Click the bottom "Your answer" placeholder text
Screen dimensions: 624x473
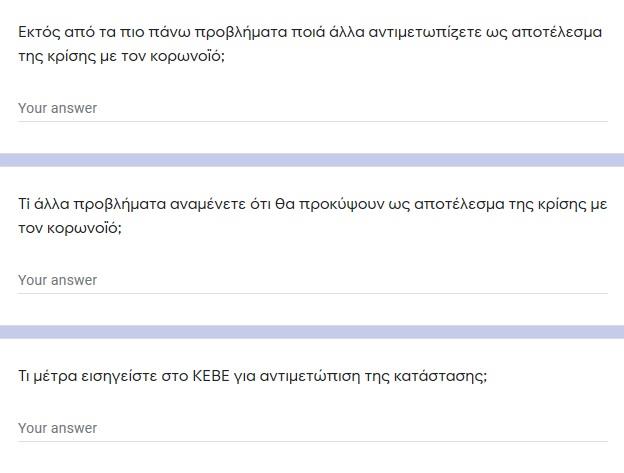[x=58, y=428]
